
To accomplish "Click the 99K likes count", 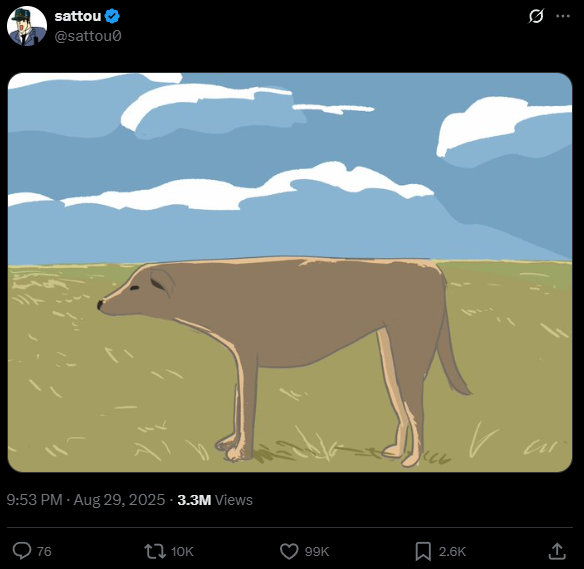I will 317,551.
